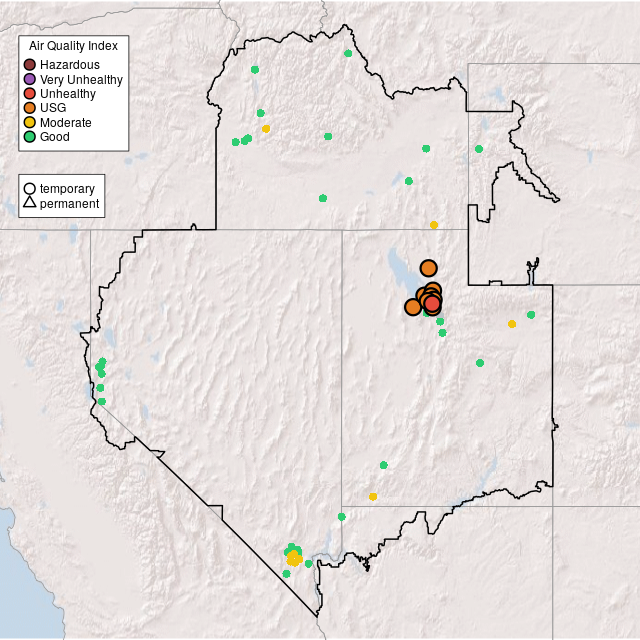This screenshot has height=640, width=640.
Task: Click the 'permanent' legend label text
Action: click(x=69, y=204)
